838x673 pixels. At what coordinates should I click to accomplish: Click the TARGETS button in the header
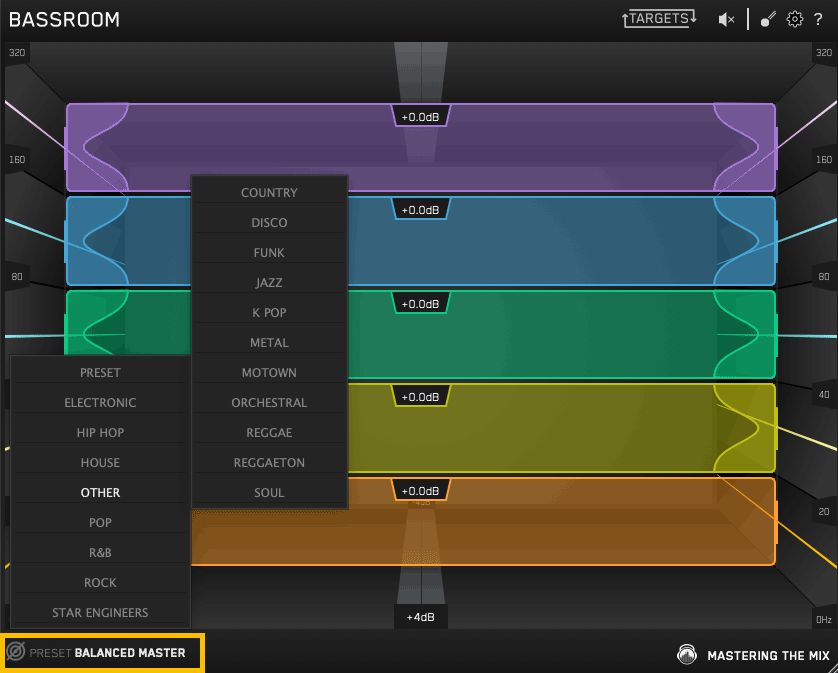tap(659, 19)
